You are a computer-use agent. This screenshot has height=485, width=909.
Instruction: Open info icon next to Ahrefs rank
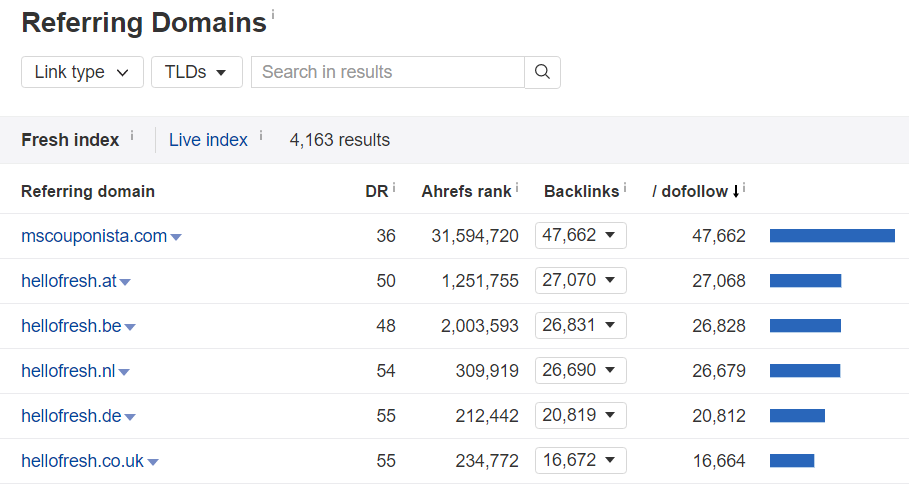pos(517,187)
